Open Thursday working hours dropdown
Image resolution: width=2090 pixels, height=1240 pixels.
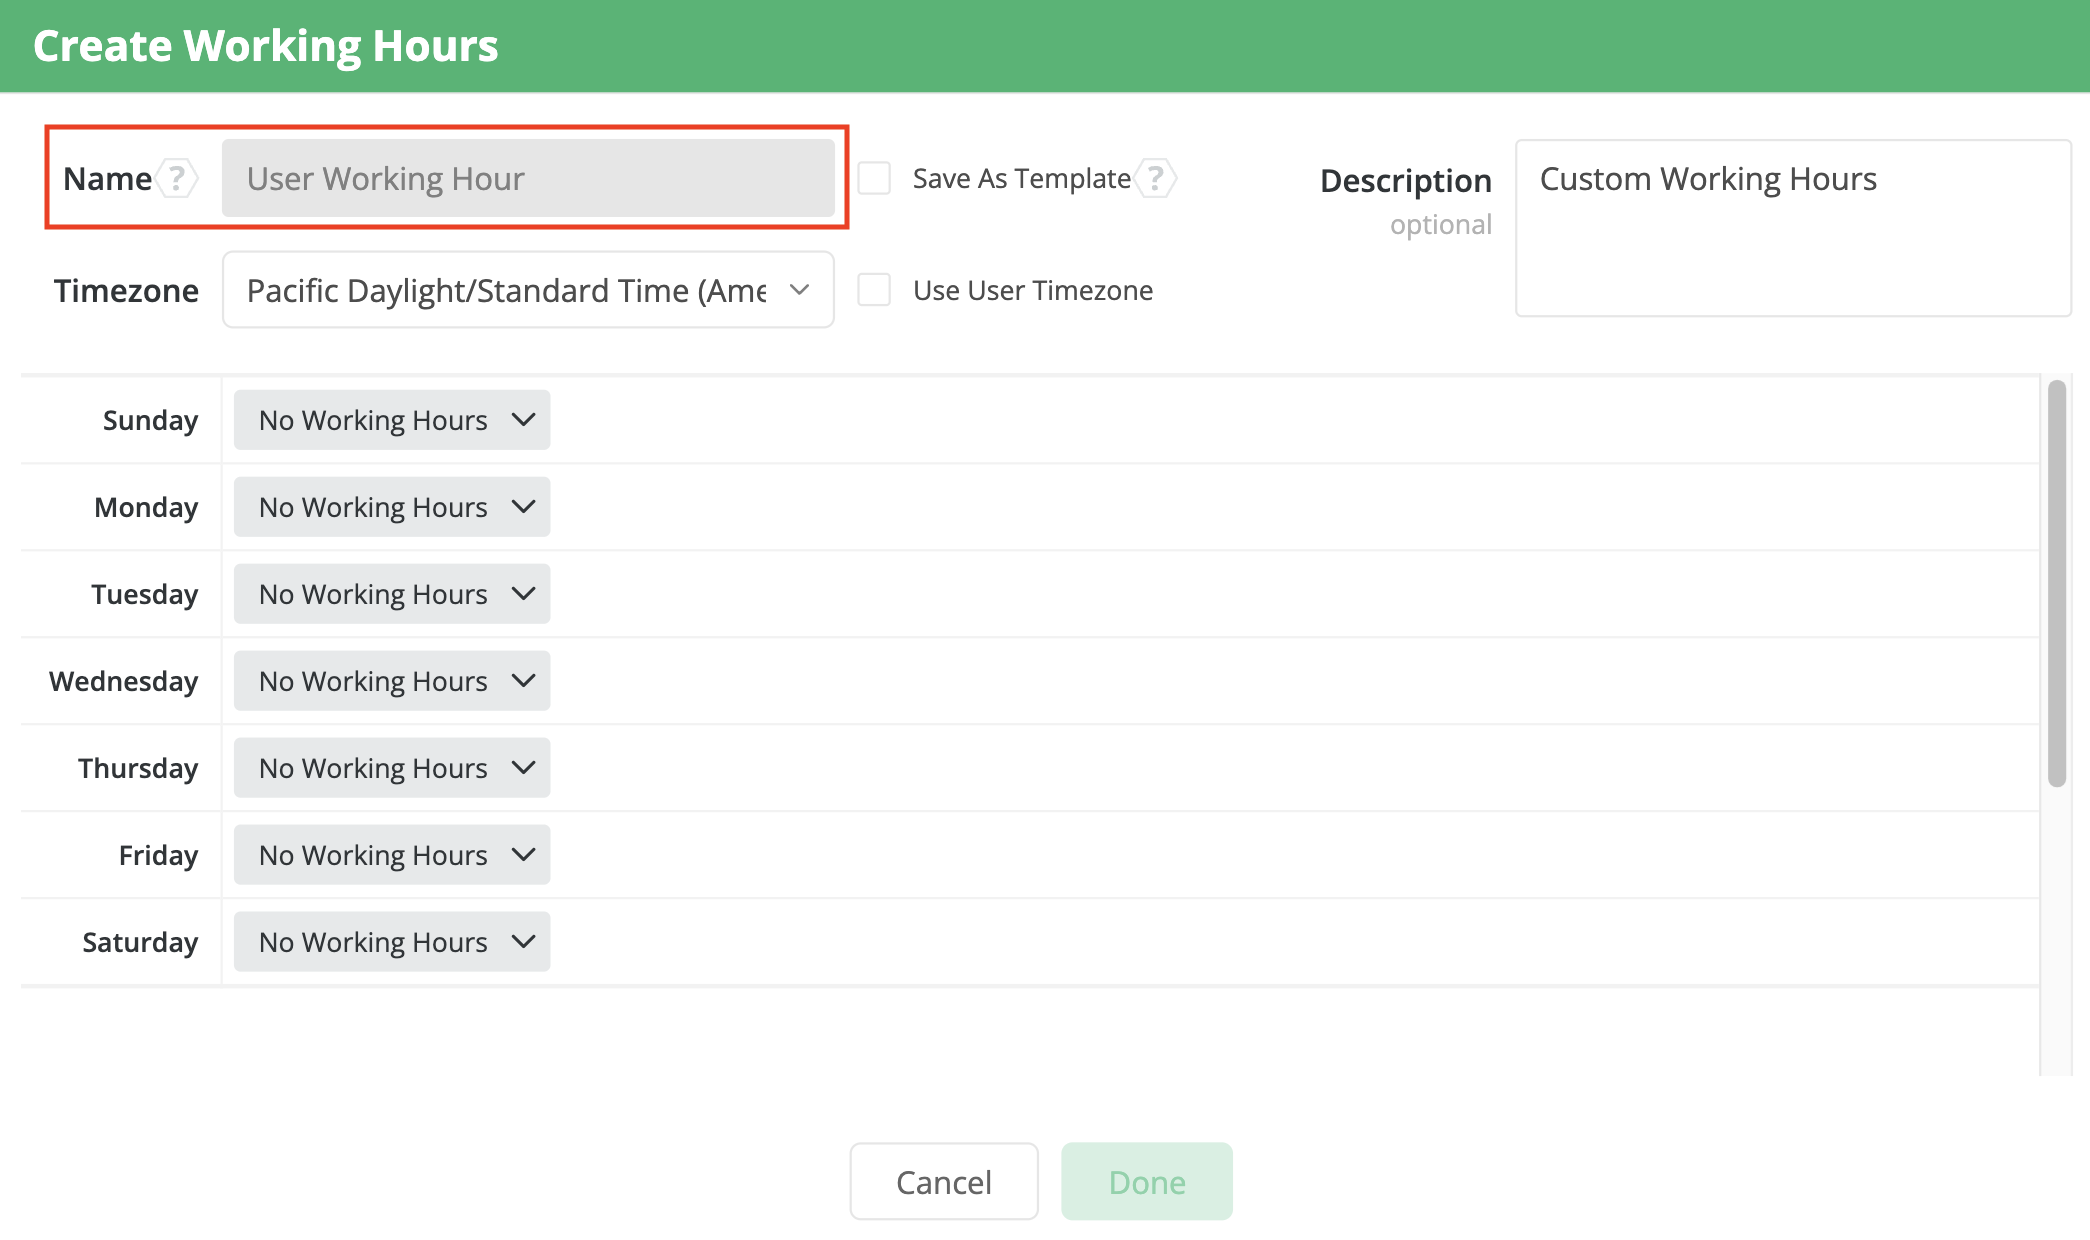pos(391,768)
